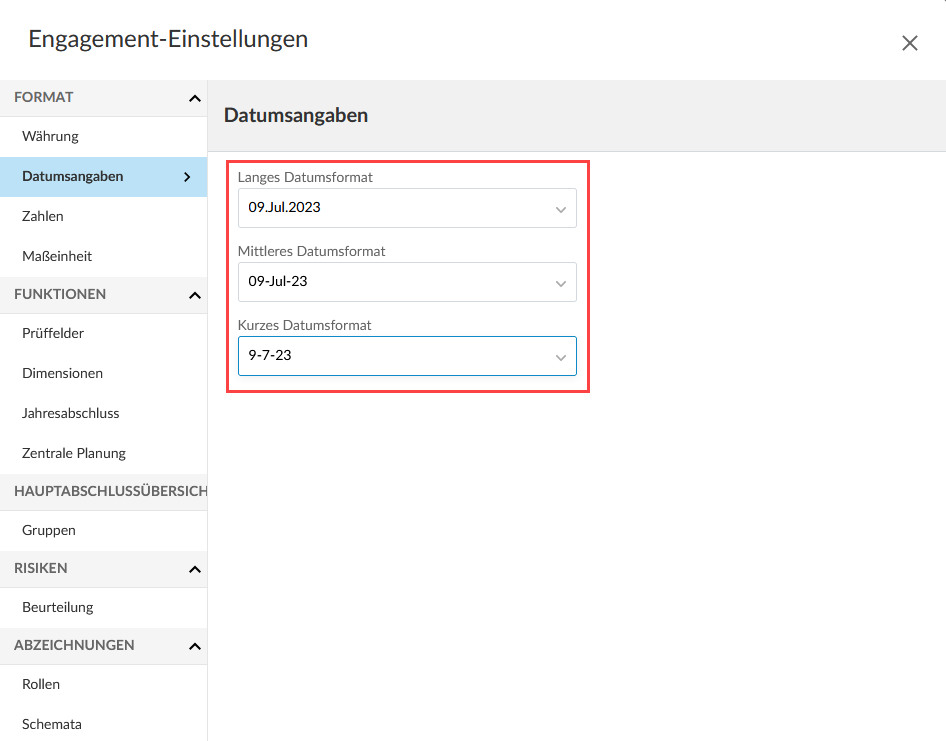The image size is (946, 741).
Task: Open the Währung settings
Action: pyautogui.click(x=104, y=136)
